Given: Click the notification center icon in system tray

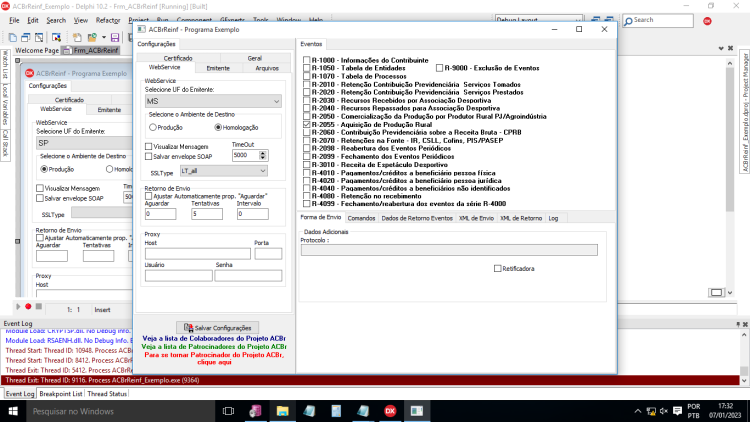Looking at the screenshot, I should point(677,411).
